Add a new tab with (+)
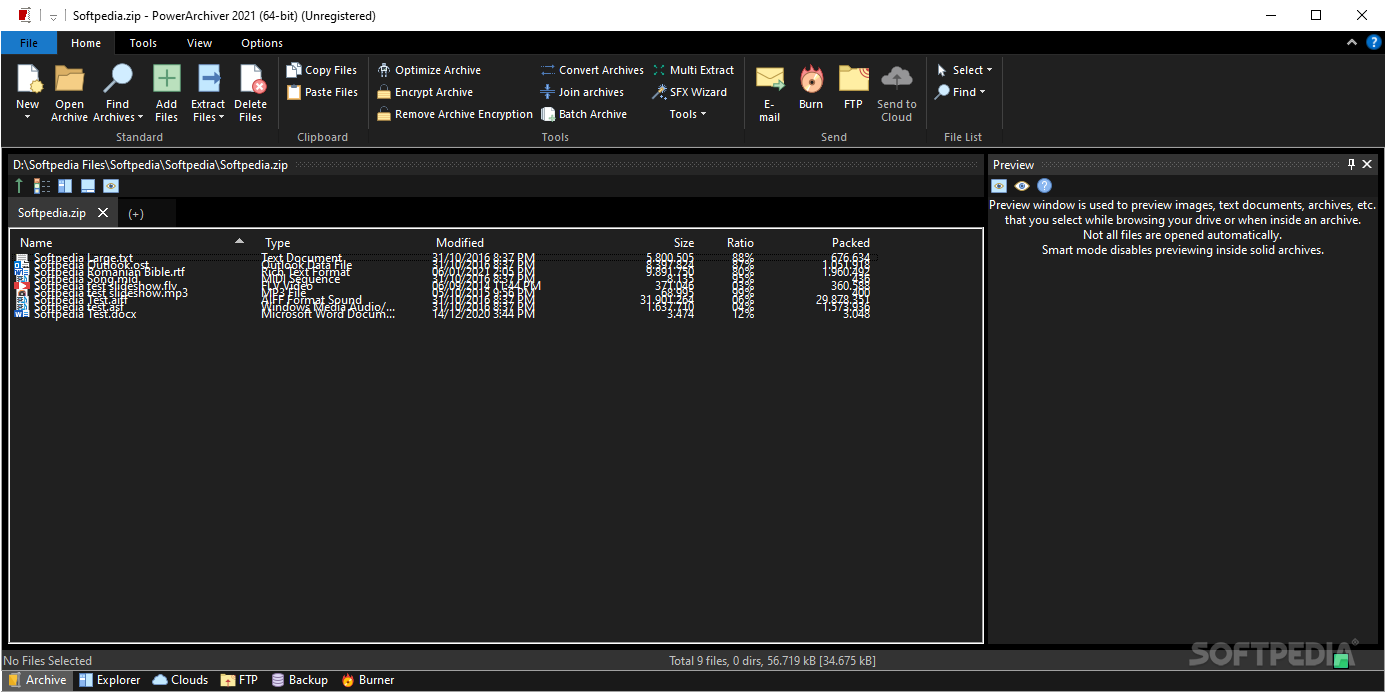The width and height of the screenshot is (1386, 693). (136, 213)
